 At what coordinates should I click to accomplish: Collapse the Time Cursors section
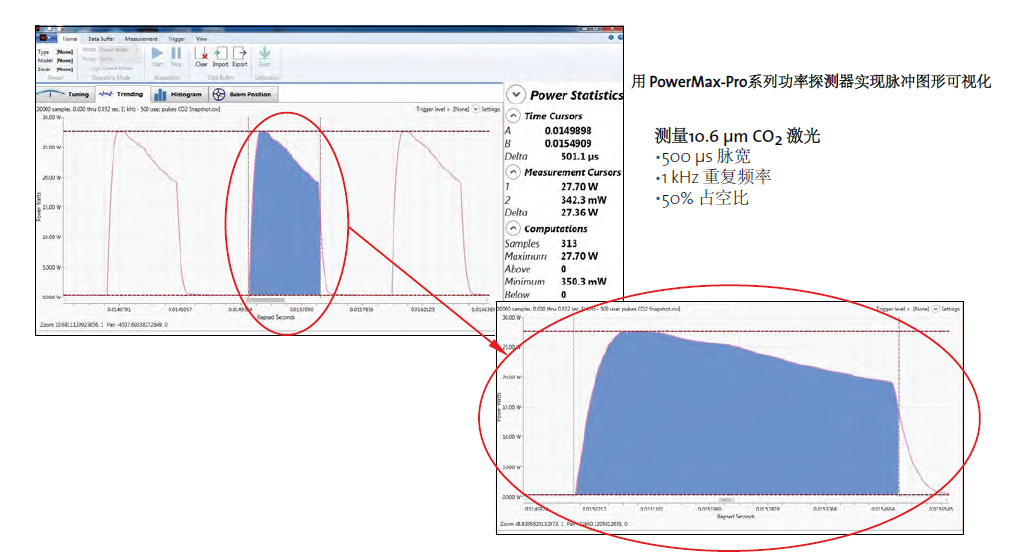tap(513, 116)
